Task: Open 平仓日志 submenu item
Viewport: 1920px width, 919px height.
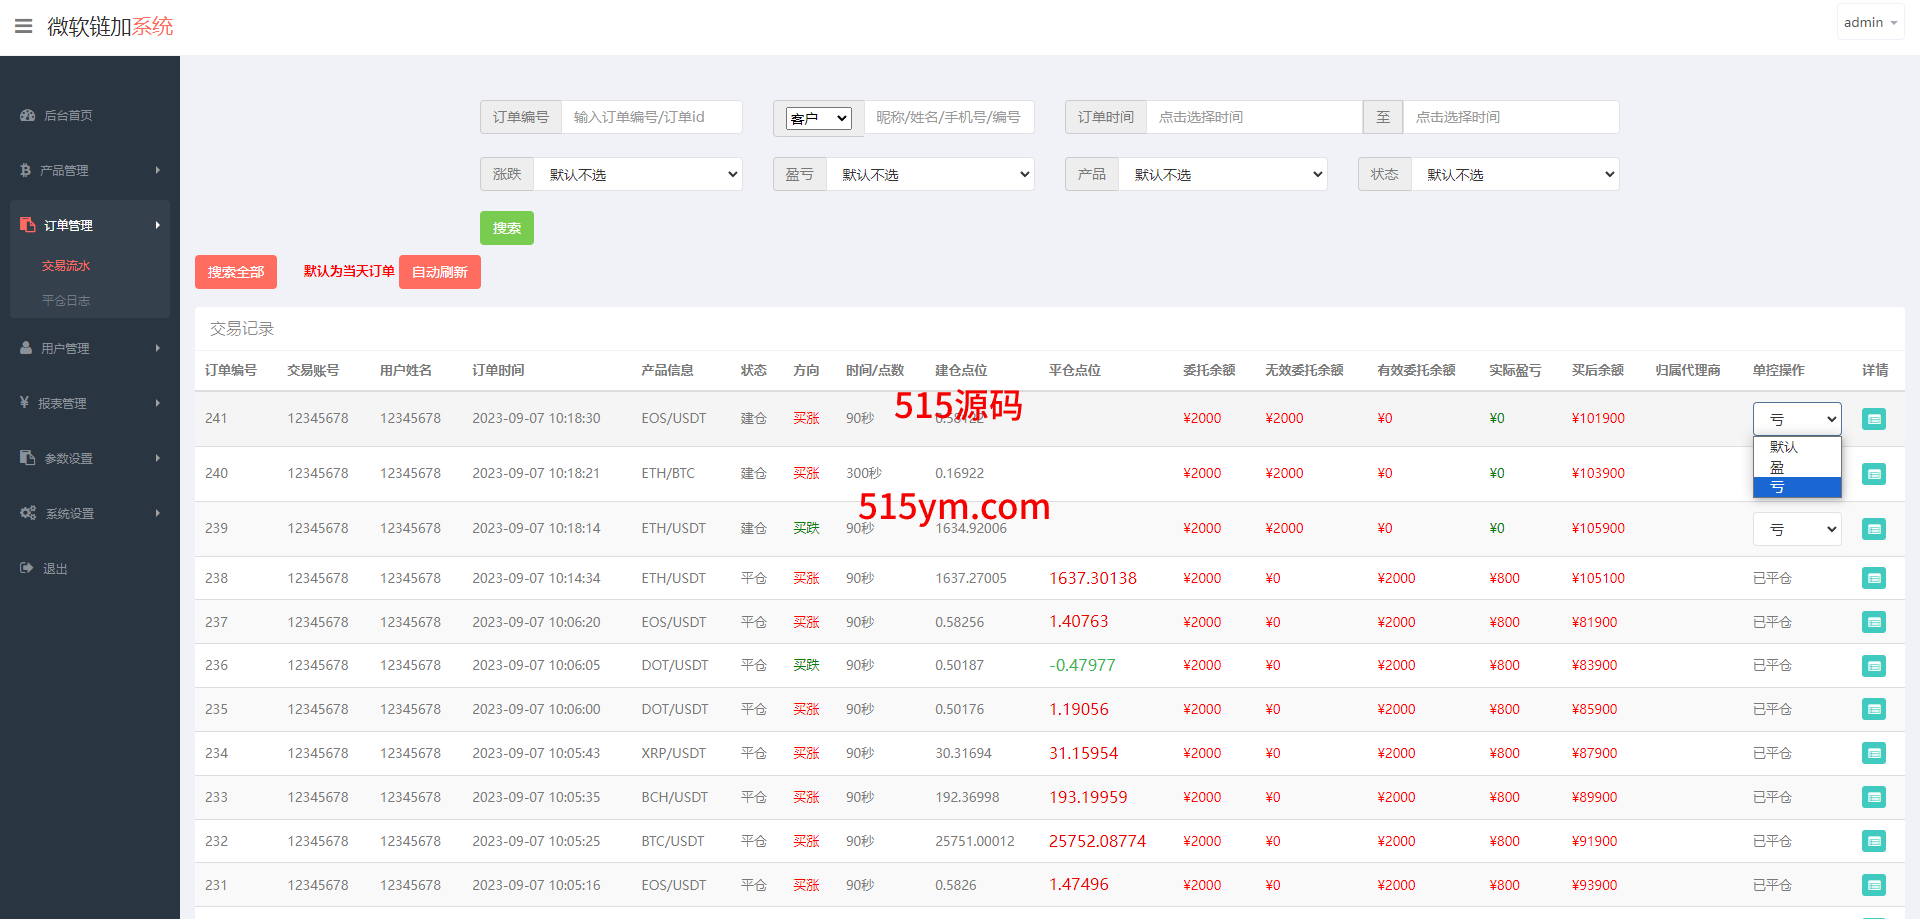Action: 66,300
